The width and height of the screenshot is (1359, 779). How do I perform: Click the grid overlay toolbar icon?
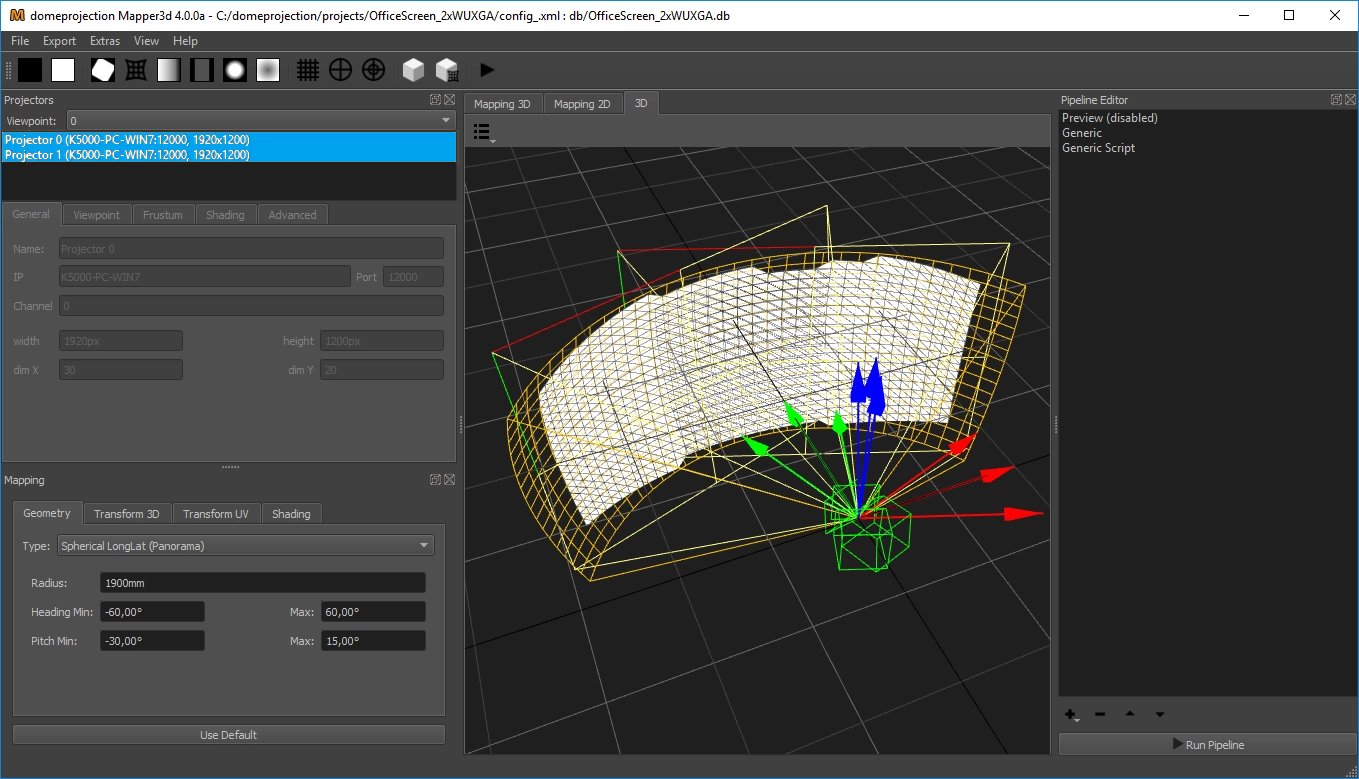pyautogui.click(x=308, y=69)
